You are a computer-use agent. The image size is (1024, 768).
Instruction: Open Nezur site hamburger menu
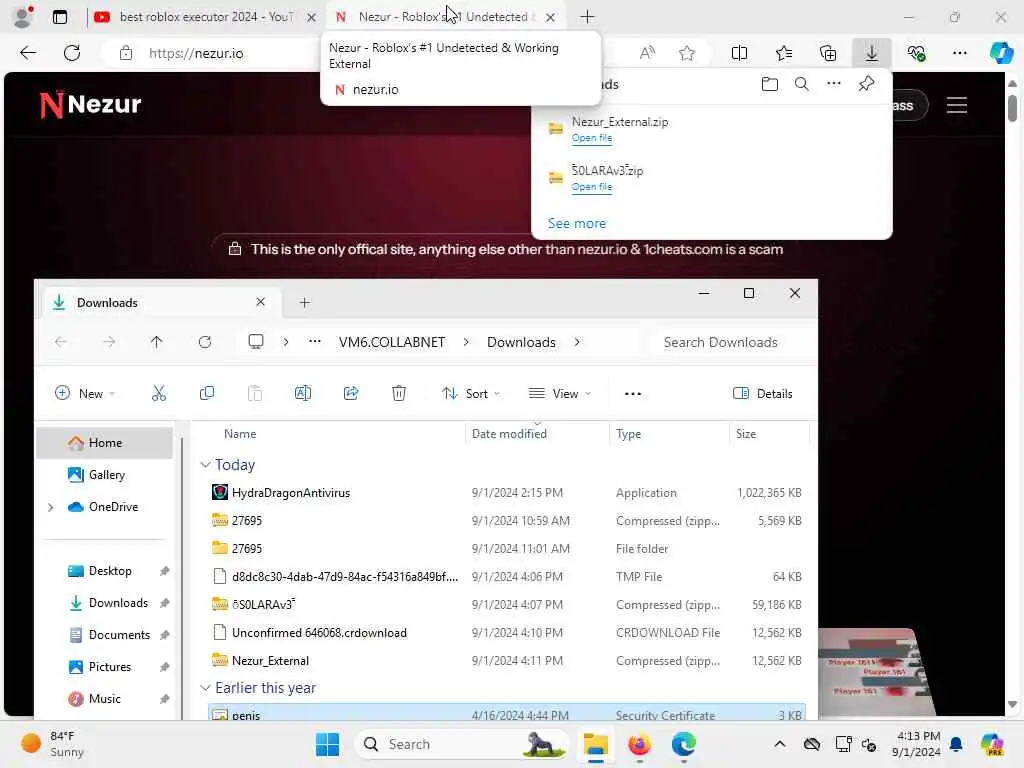tap(957, 105)
